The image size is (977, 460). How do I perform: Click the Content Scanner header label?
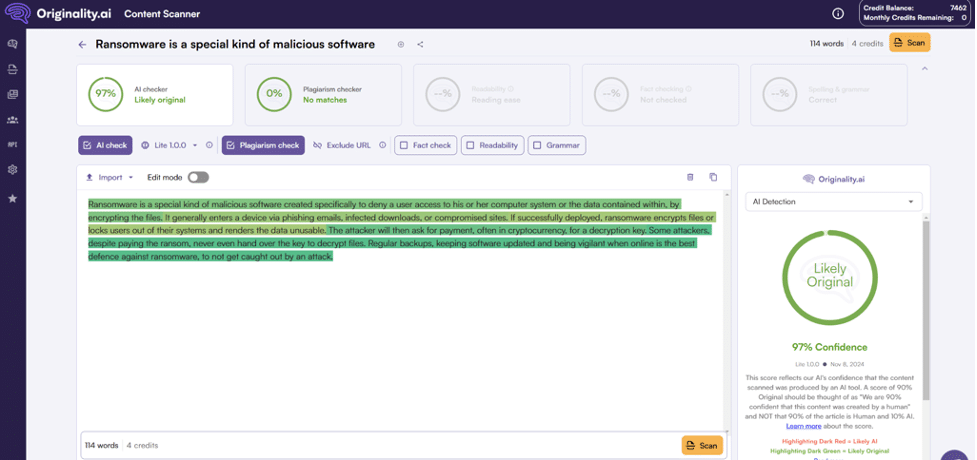click(162, 14)
